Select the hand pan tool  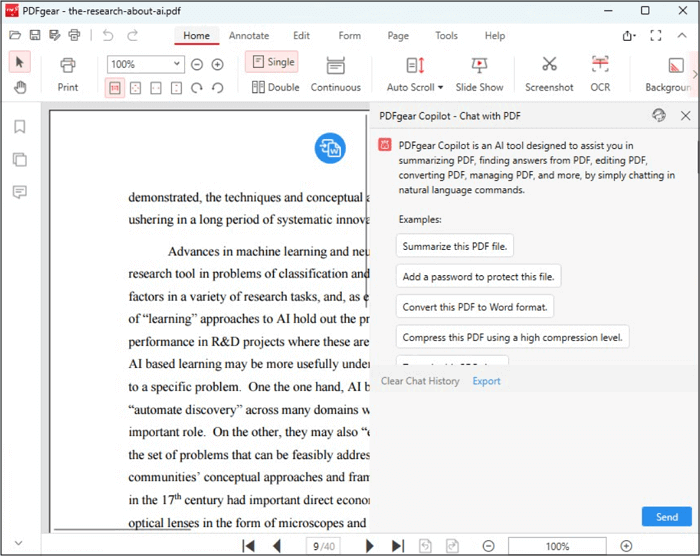coord(20,87)
